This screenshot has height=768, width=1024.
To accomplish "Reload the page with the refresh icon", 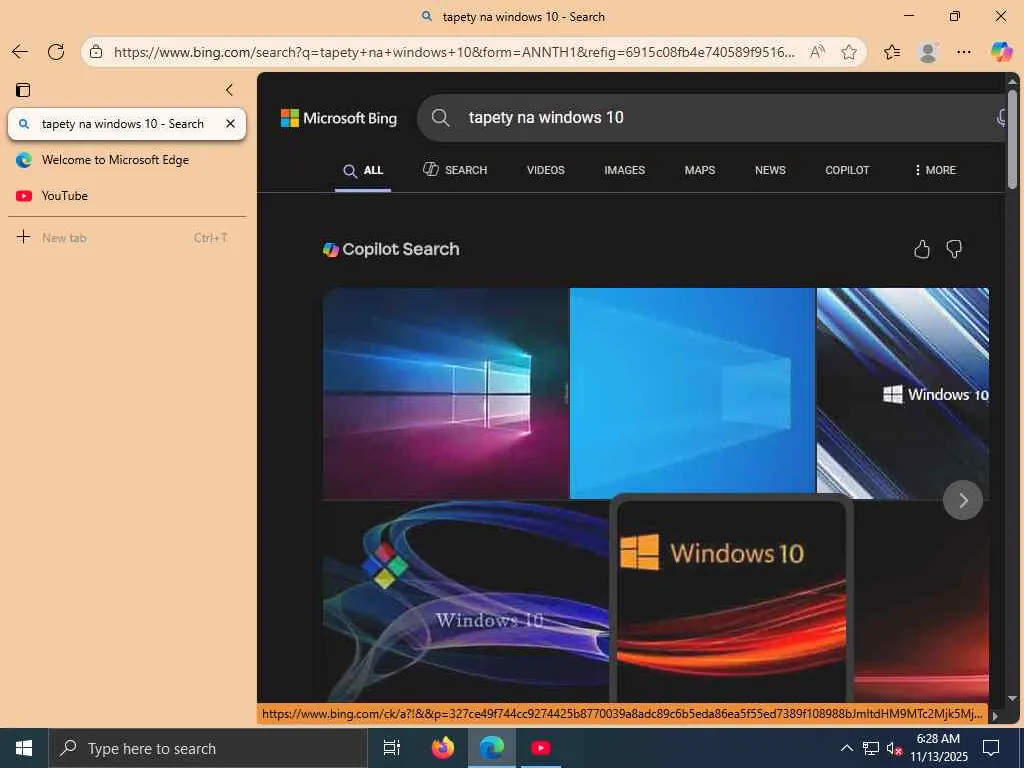I will 56,52.
